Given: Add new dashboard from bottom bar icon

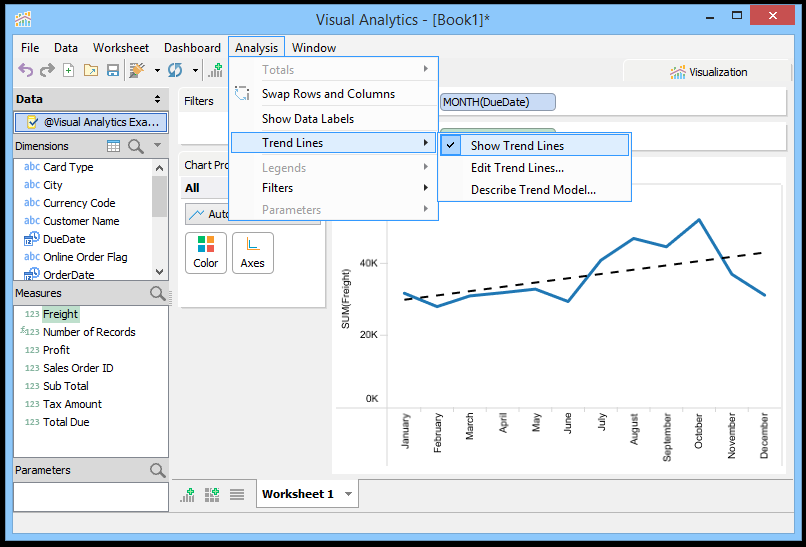Looking at the screenshot, I should point(212,495).
